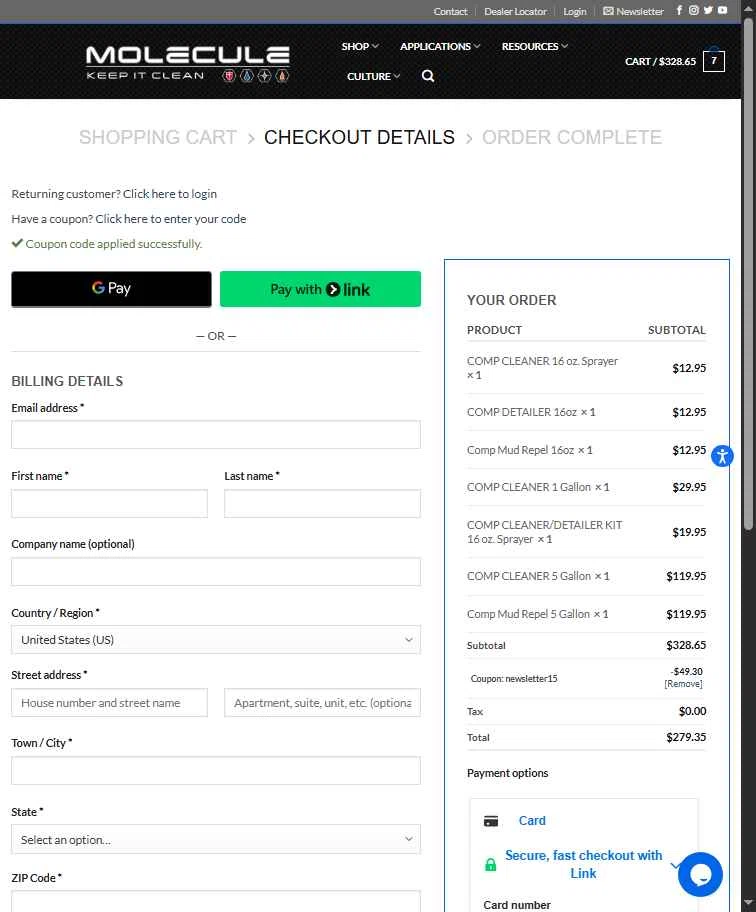
Task: Focus the Company name field
Action: click(216, 572)
